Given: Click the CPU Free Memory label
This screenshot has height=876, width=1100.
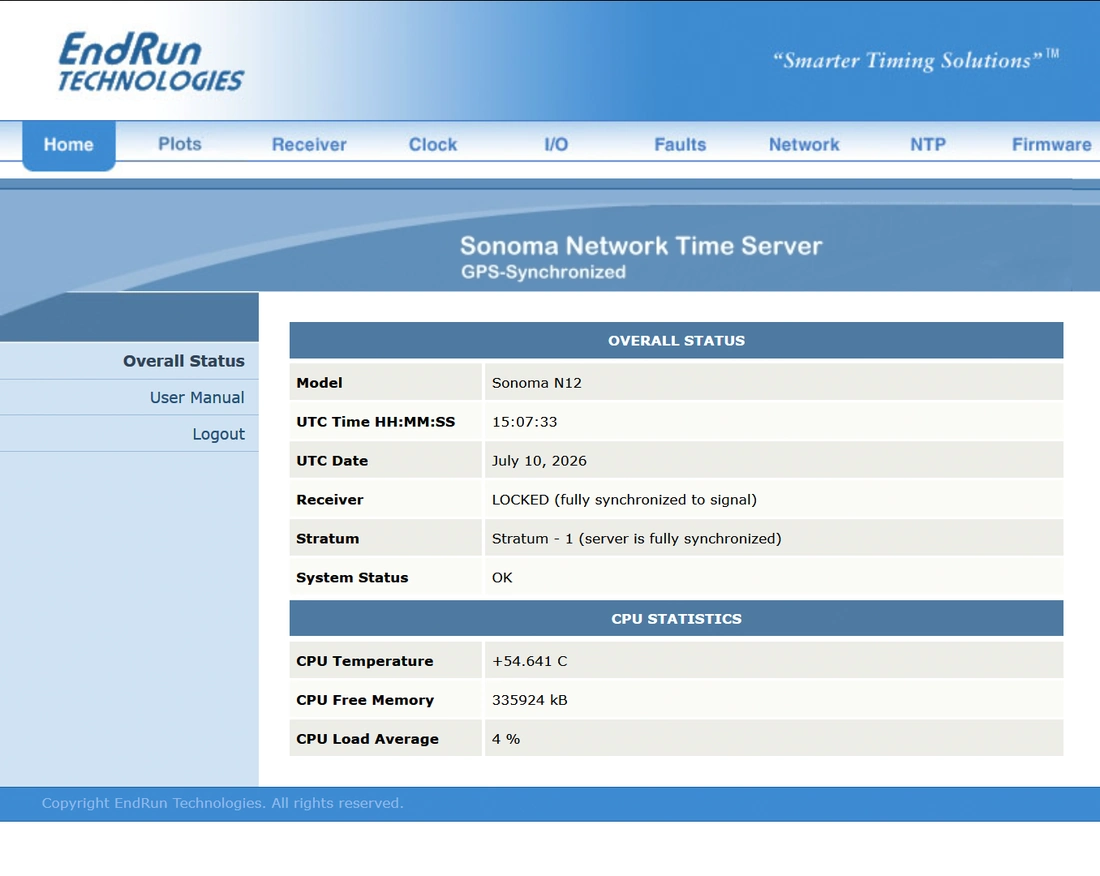Looking at the screenshot, I should click(x=365, y=700).
